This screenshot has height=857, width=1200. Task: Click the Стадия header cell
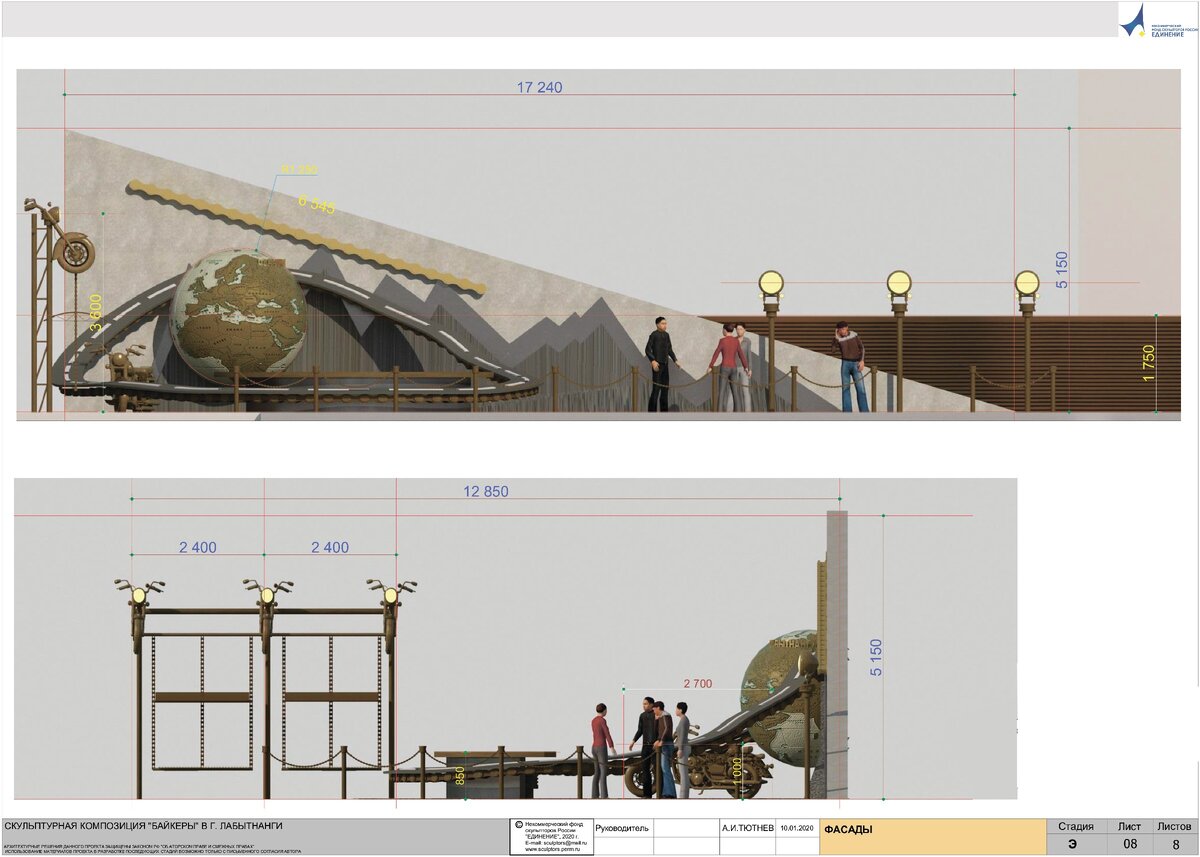[1075, 827]
